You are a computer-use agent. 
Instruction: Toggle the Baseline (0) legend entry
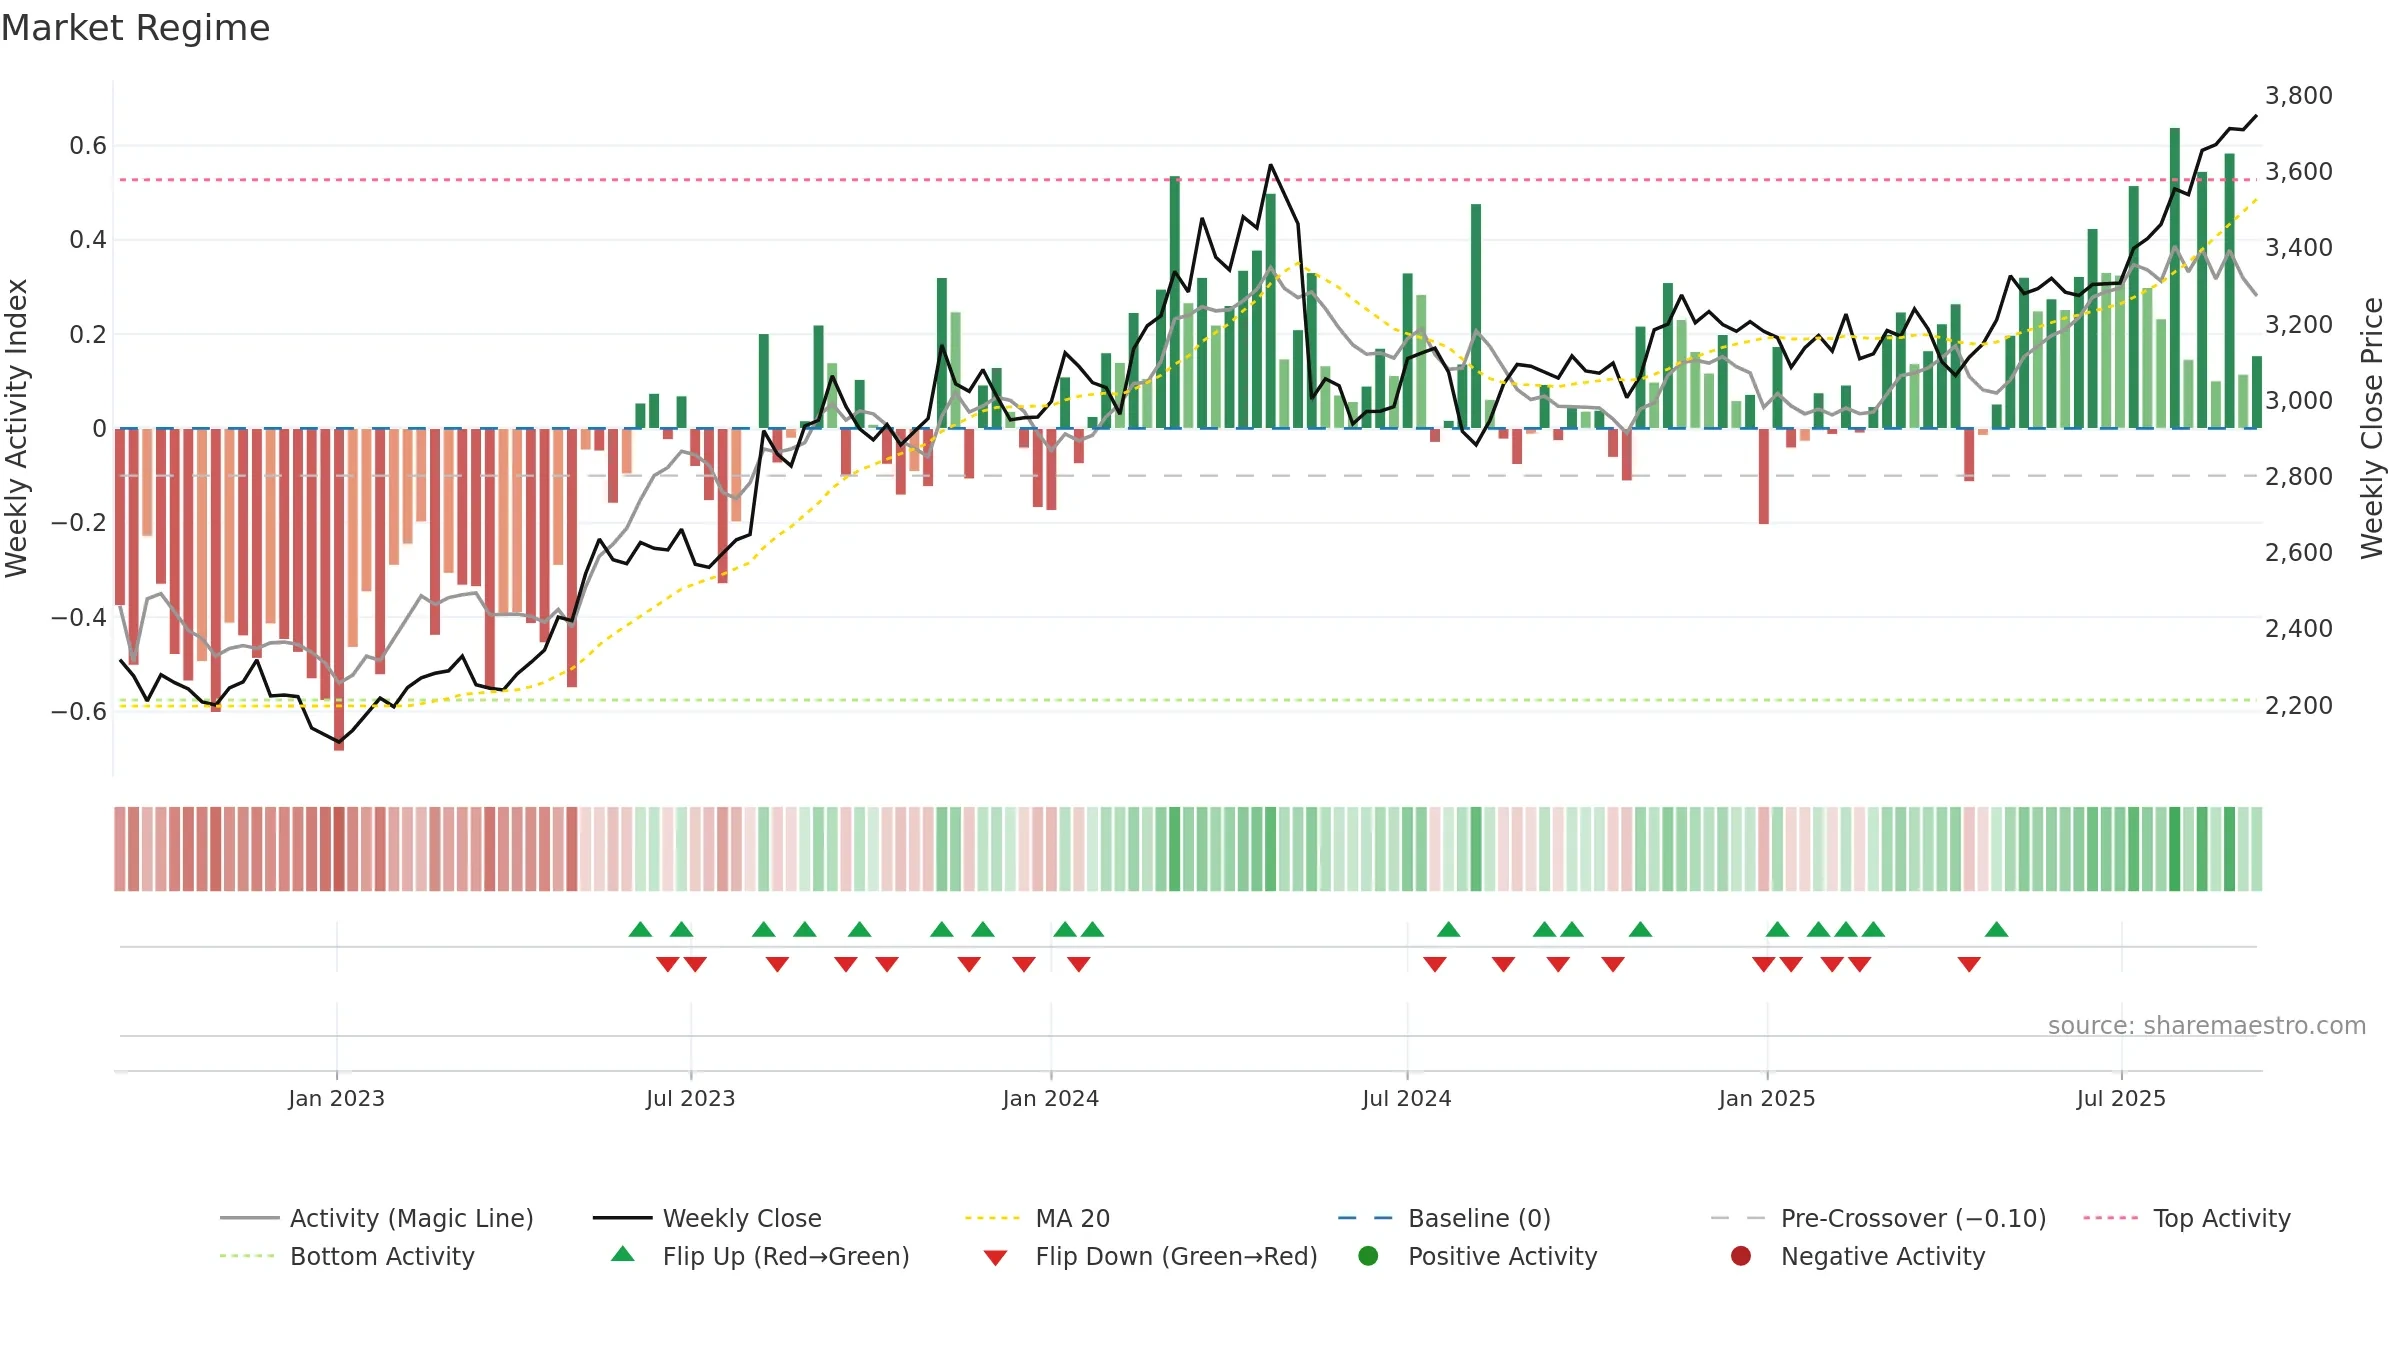coord(1444,1218)
